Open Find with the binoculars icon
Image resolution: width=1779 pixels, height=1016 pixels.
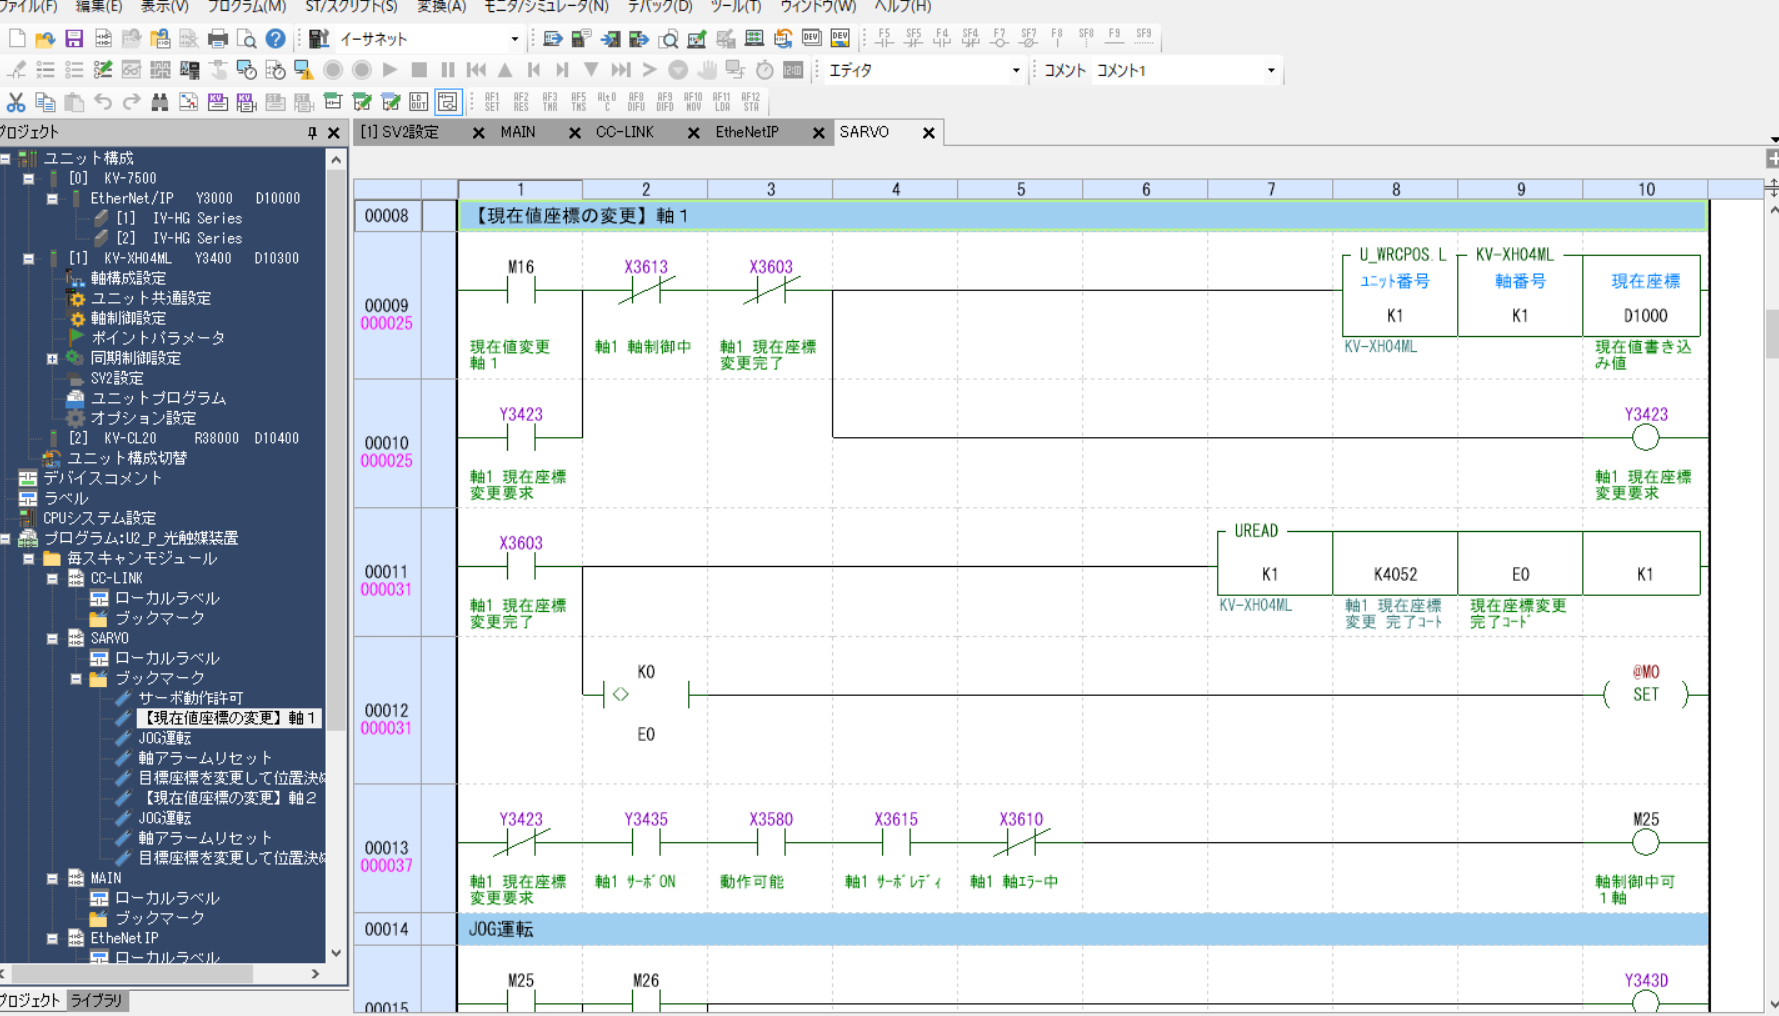[159, 102]
